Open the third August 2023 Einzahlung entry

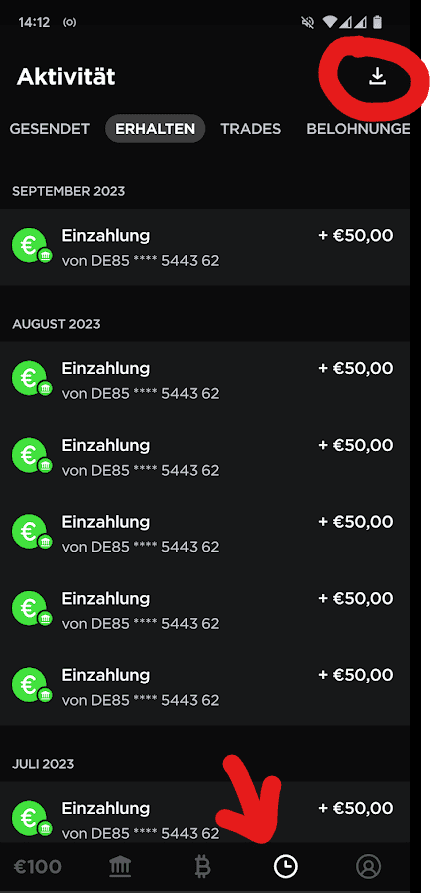point(205,534)
